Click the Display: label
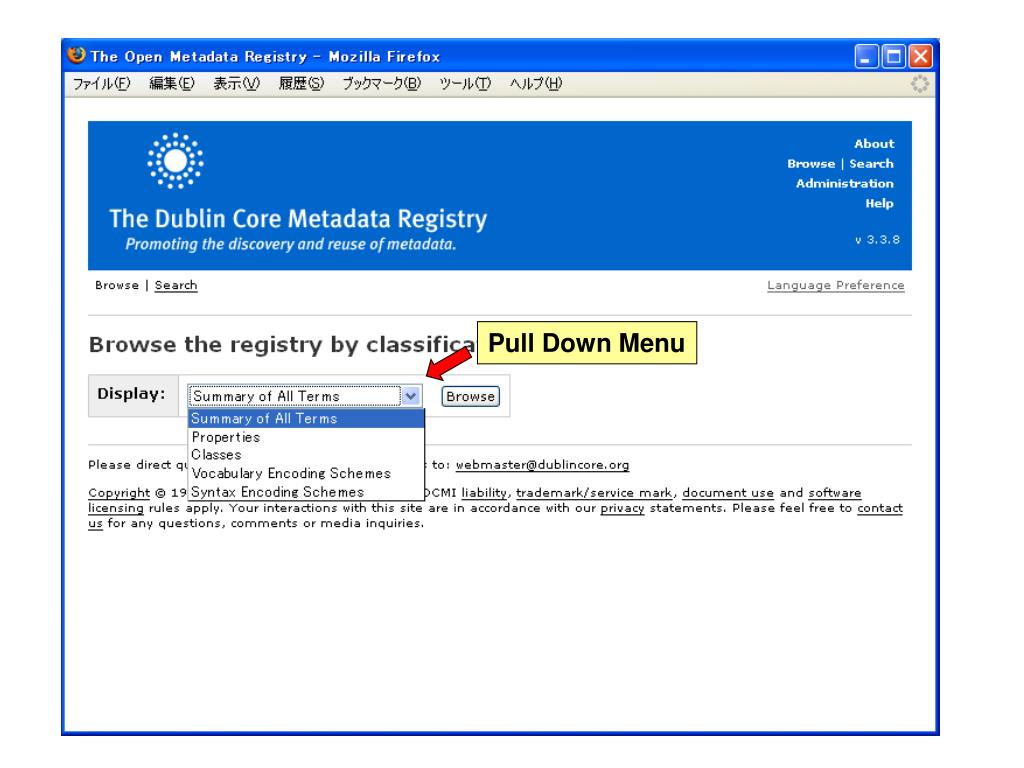 pos(131,394)
